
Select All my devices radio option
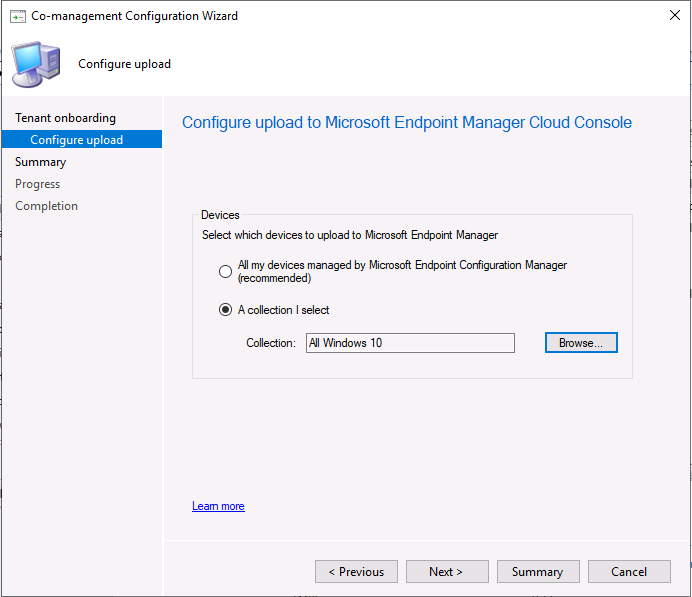(x=225, y=271)
